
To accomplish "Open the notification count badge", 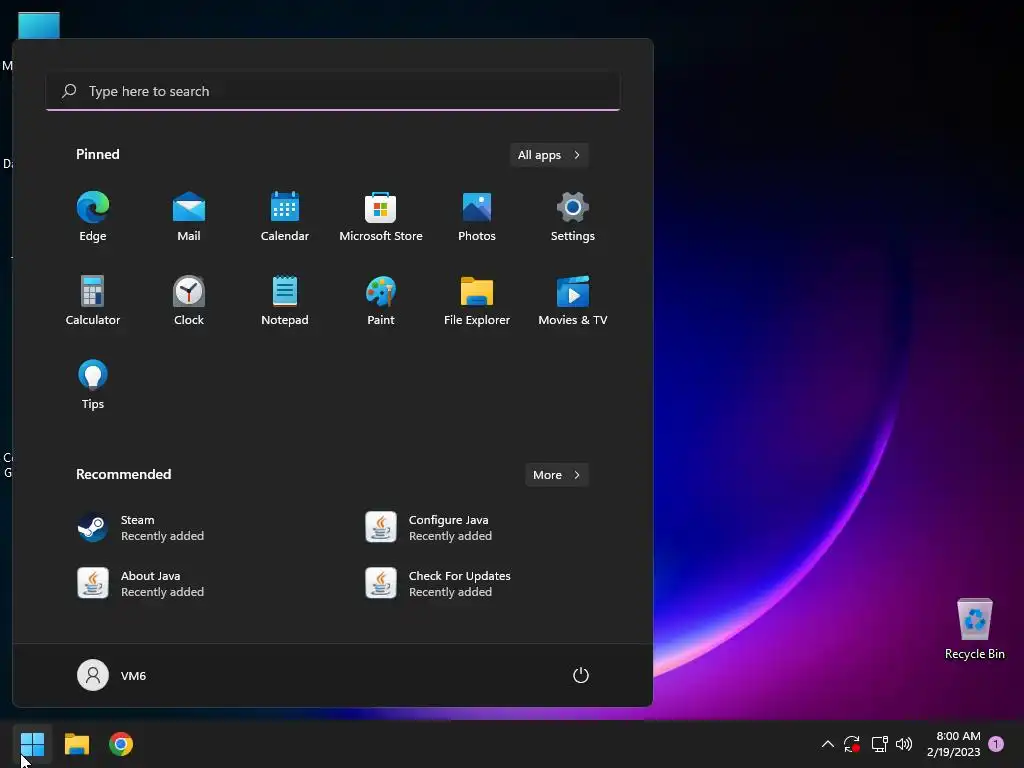I will coord(996,744).
